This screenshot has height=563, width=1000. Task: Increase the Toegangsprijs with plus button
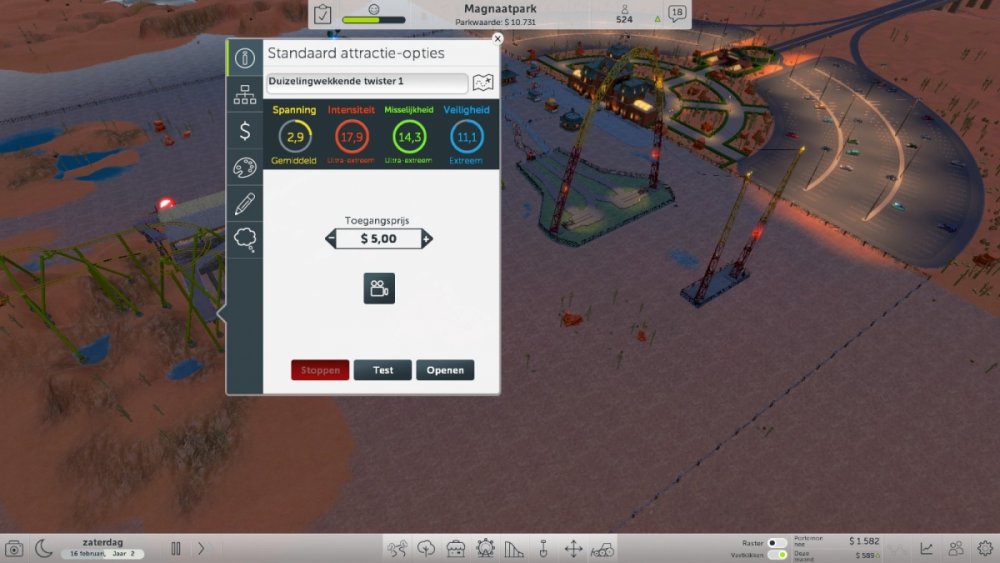click(427, 239)
